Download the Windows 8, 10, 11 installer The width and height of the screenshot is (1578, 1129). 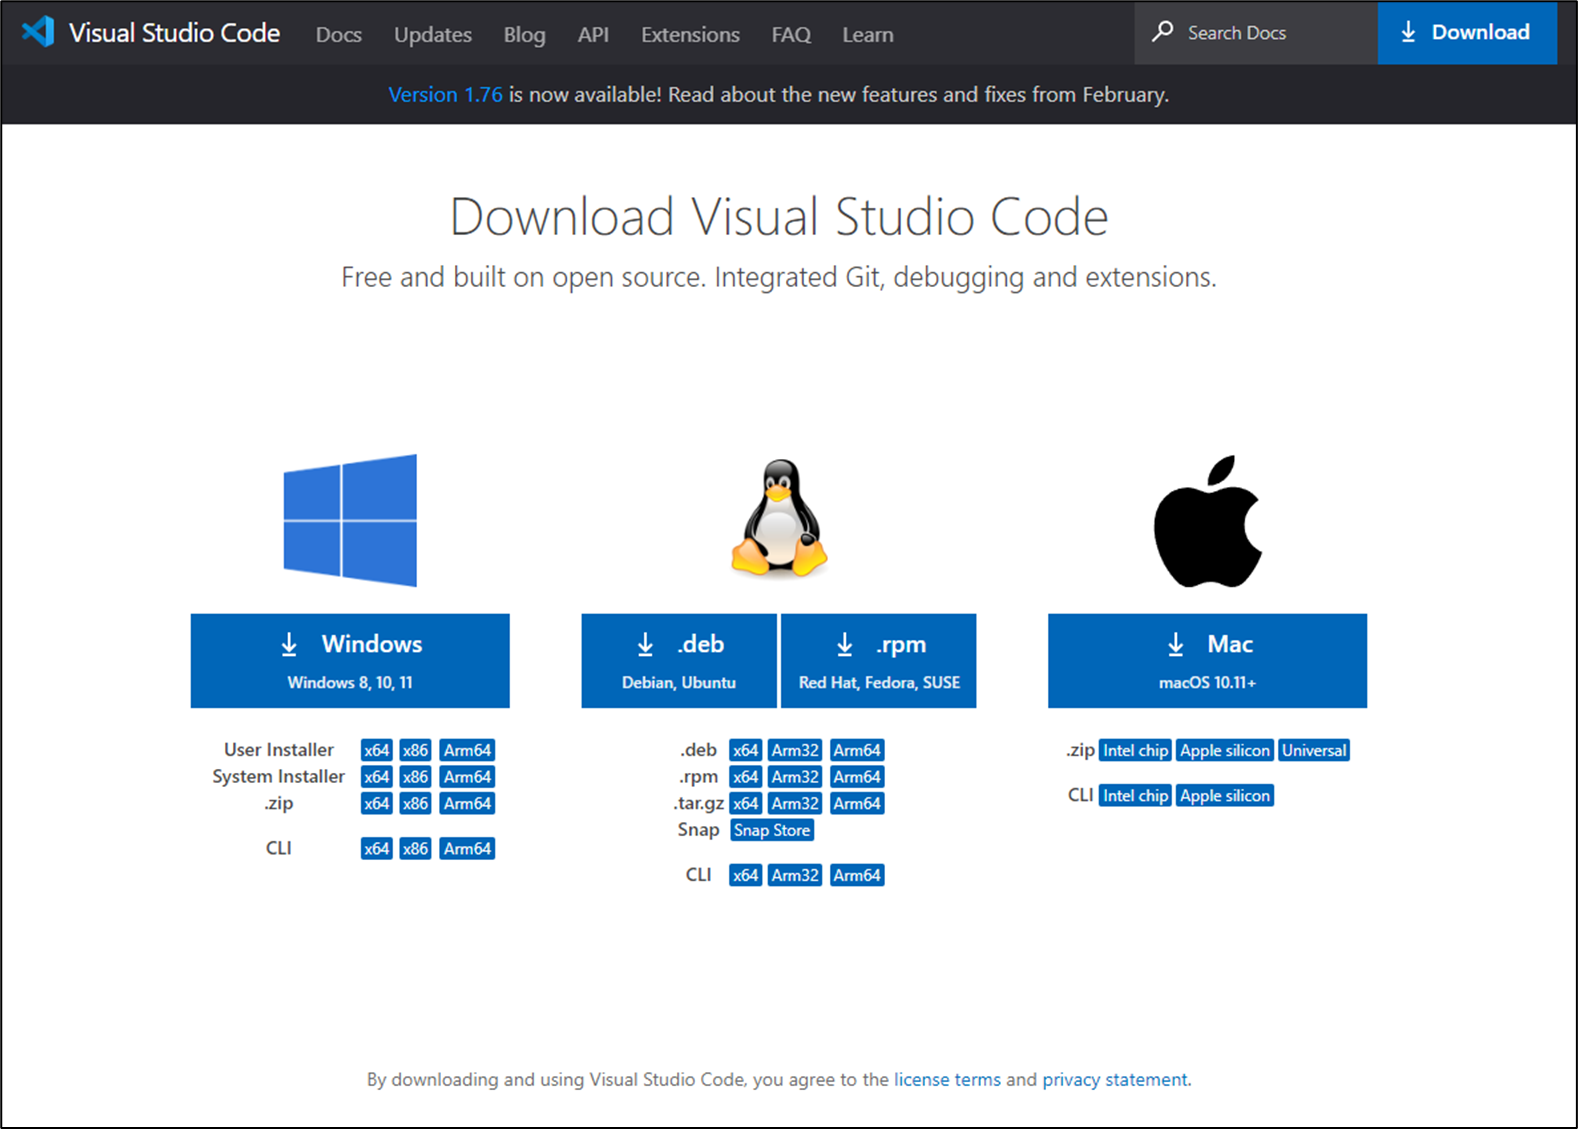[x=350, y=661]
